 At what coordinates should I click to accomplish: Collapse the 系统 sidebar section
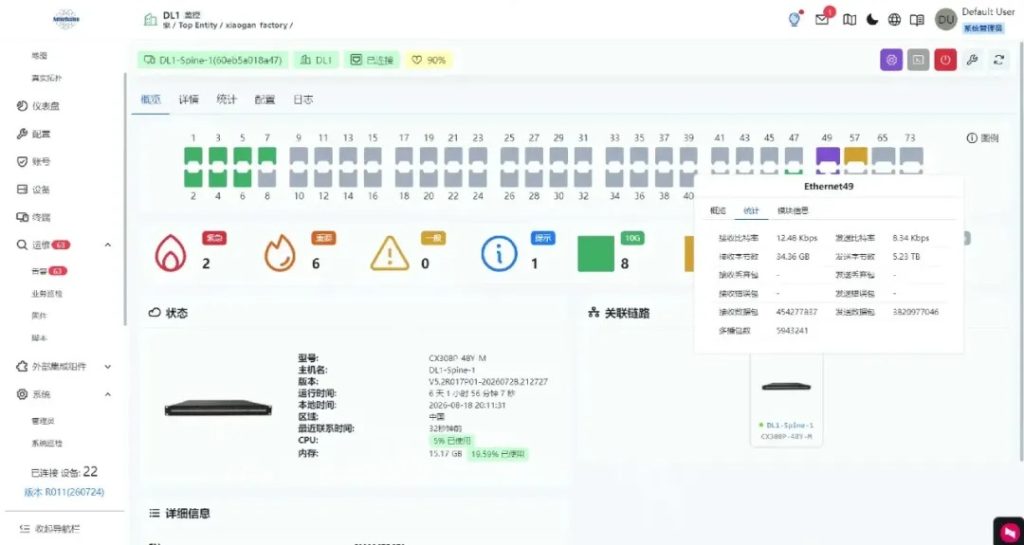click(x=108, y=394)
